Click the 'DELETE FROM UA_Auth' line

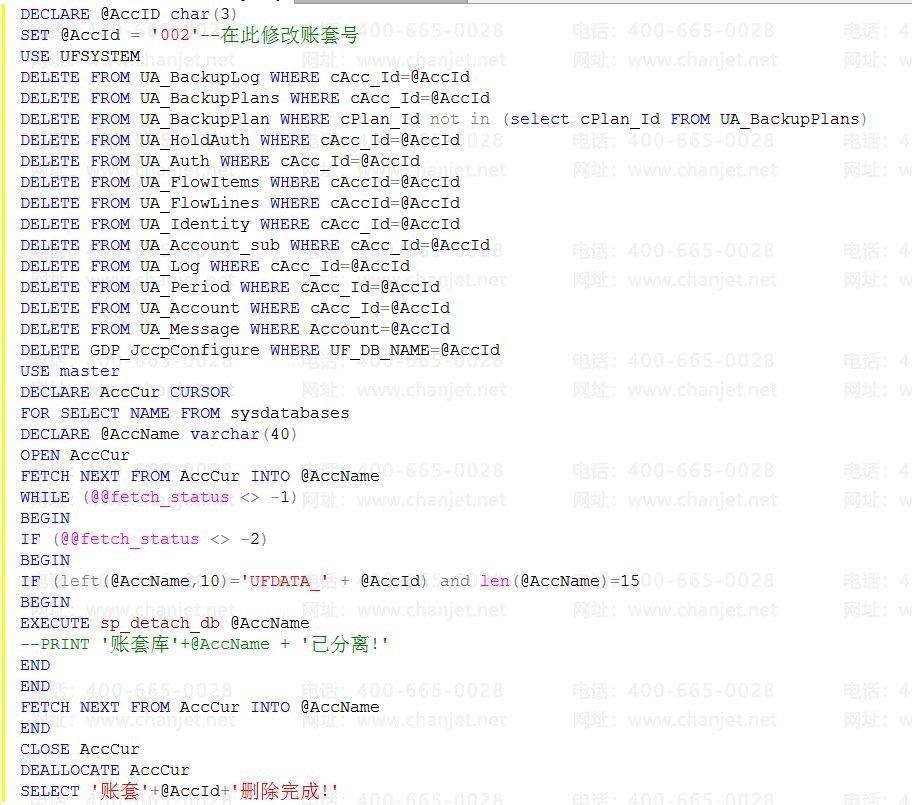coord(220,161)
